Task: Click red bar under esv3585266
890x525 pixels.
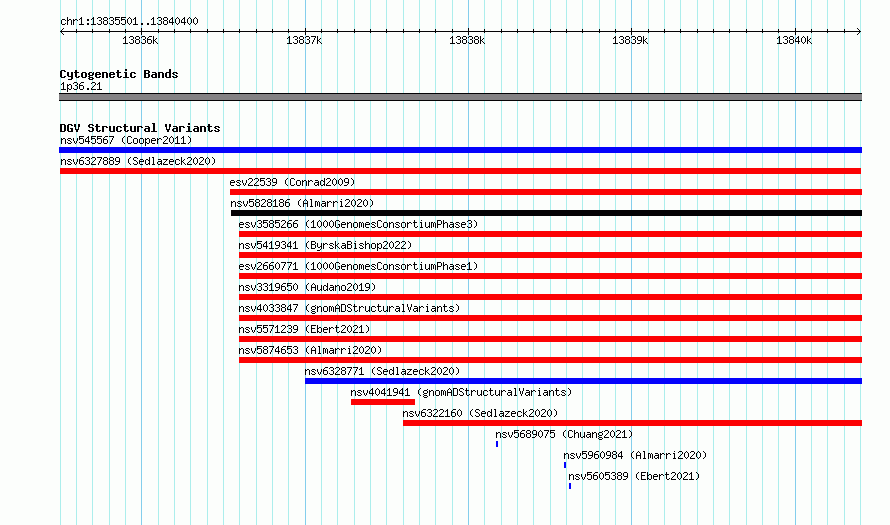Action: 551,234
